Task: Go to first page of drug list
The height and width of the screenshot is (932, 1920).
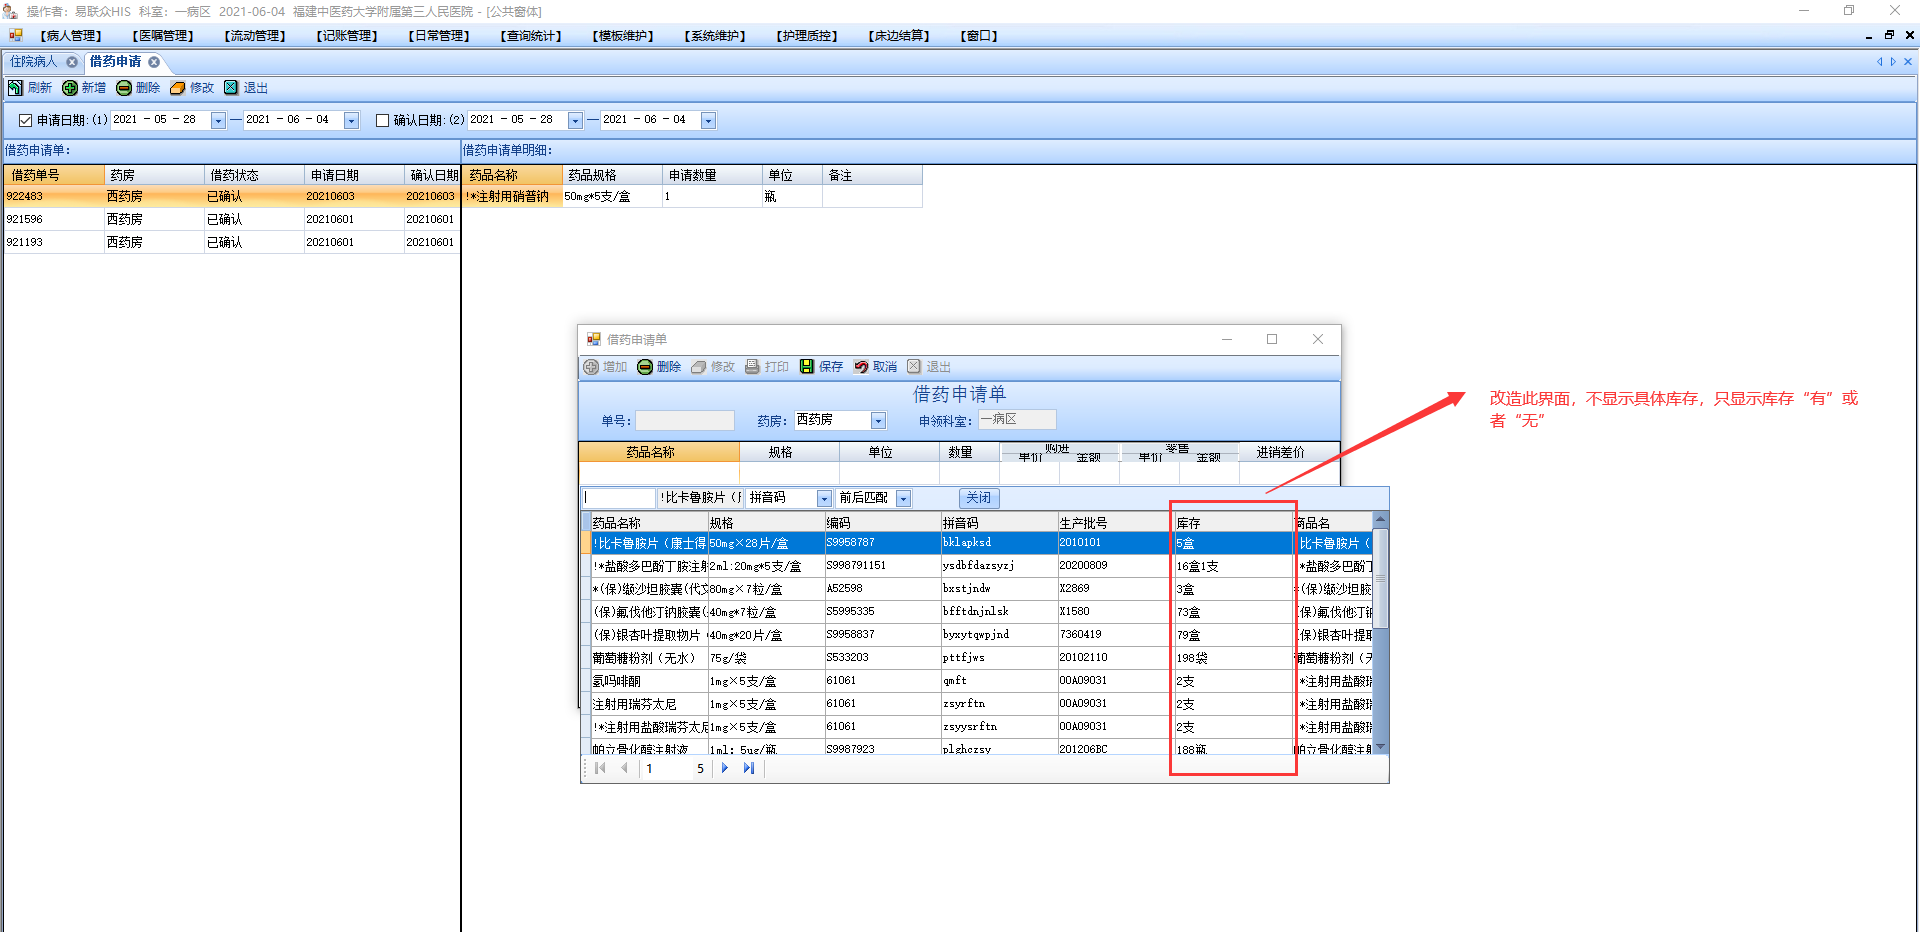Action: pos(600,768)
